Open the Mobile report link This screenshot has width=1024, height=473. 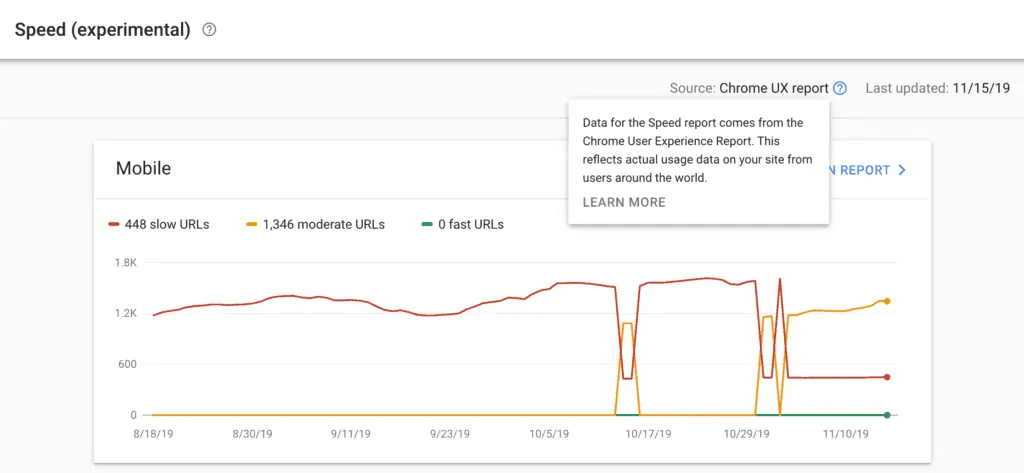(865, 170)
